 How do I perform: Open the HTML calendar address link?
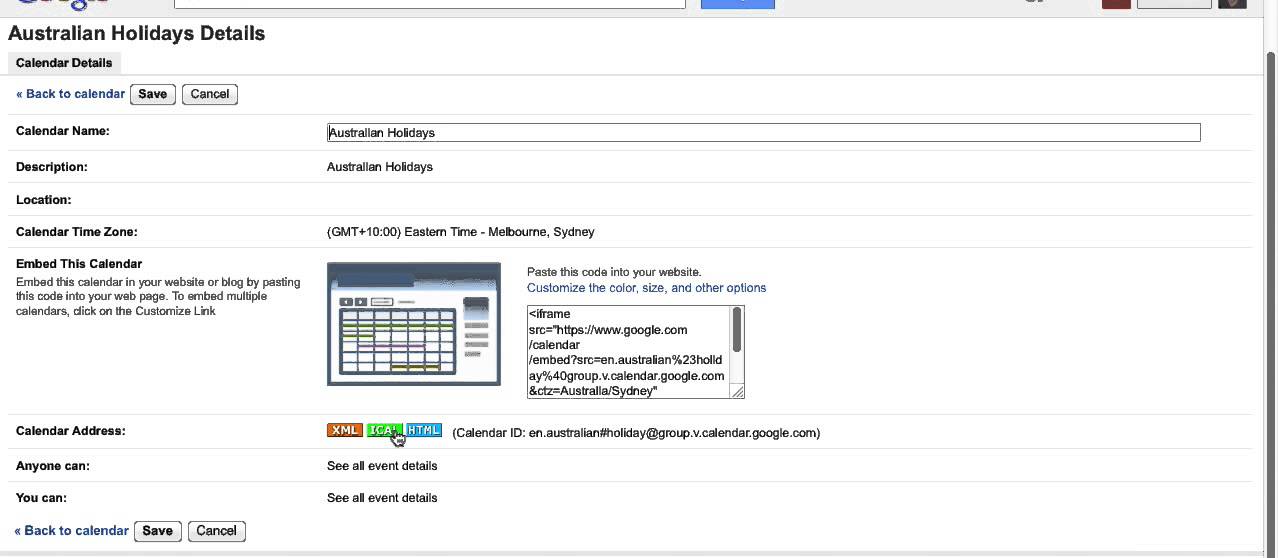pyautogui.click(x=424, y=430)
